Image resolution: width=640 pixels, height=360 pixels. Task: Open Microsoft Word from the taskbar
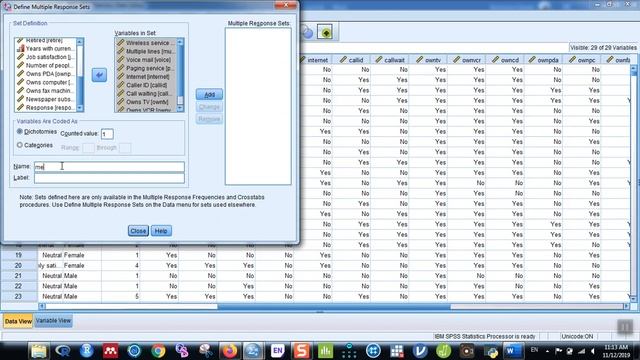coord(513,351)
